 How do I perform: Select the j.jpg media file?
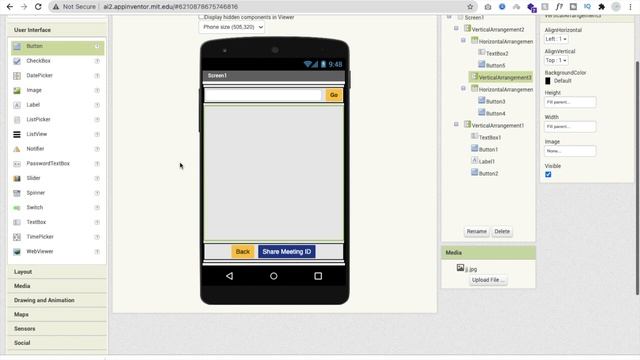click(471, 269)
